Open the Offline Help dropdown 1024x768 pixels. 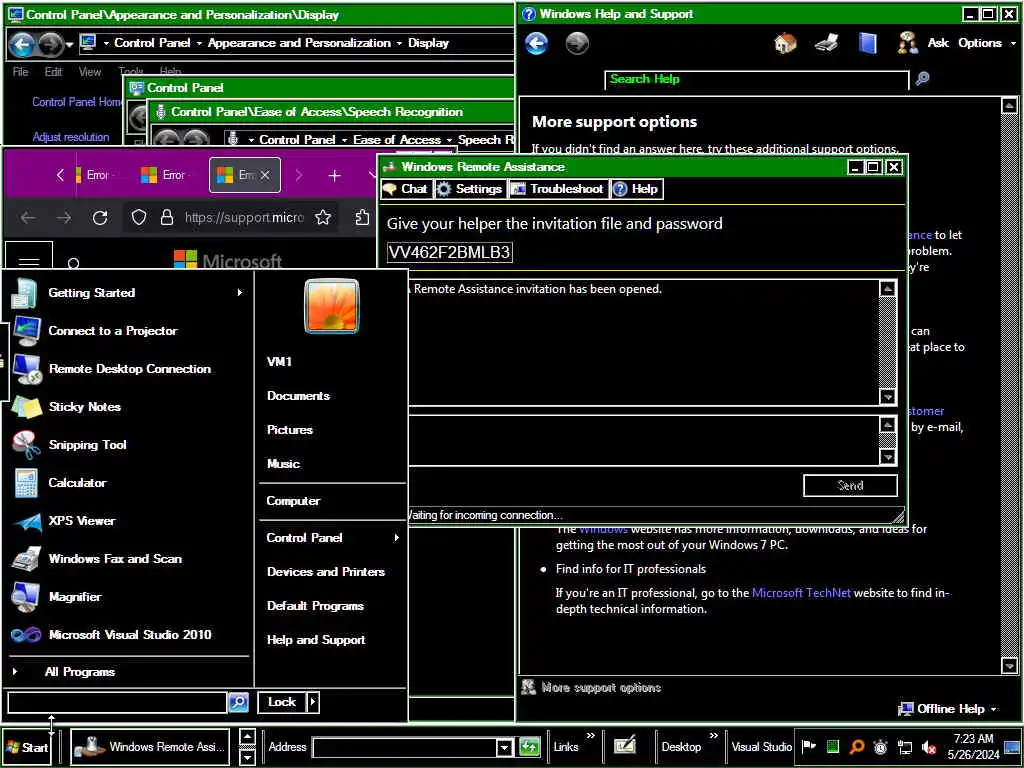click(948, 709)
